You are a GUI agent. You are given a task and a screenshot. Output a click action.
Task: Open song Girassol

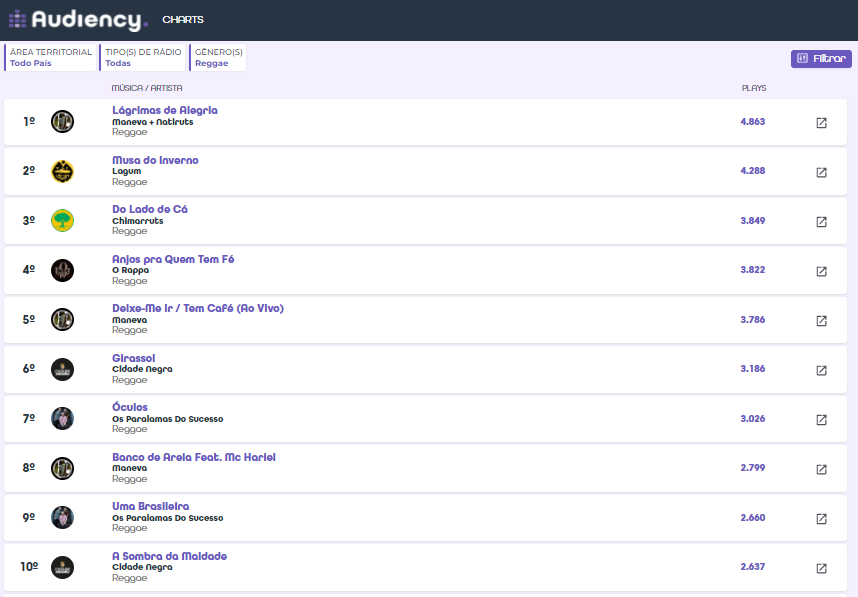pos(134,358)
